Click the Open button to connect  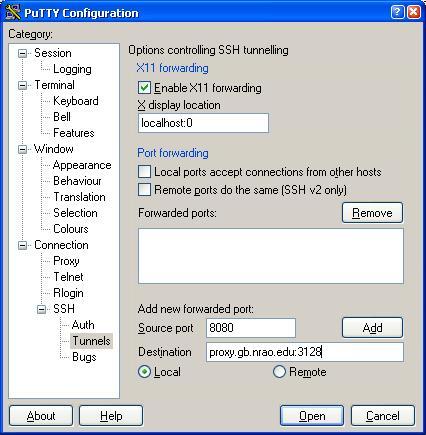coord(312,416)
